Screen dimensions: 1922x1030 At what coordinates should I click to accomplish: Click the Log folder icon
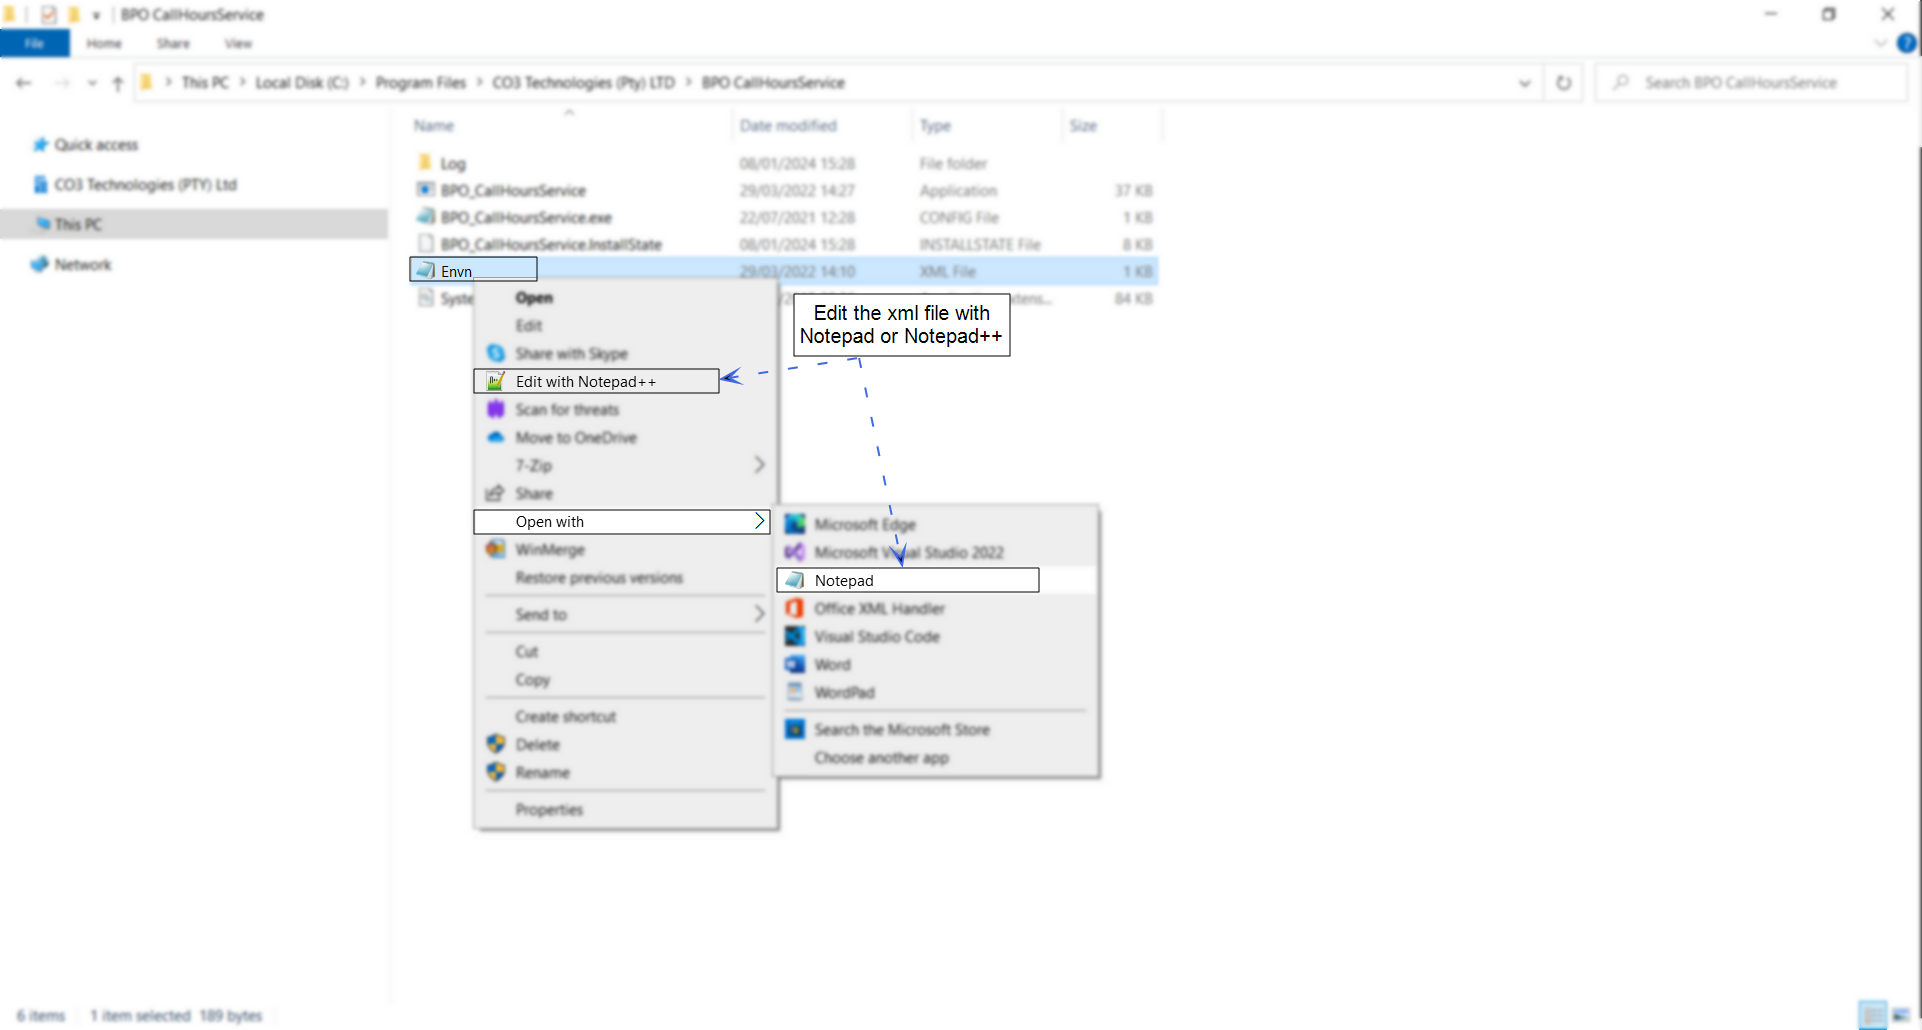pyautogui.click(x=425, y=162)
